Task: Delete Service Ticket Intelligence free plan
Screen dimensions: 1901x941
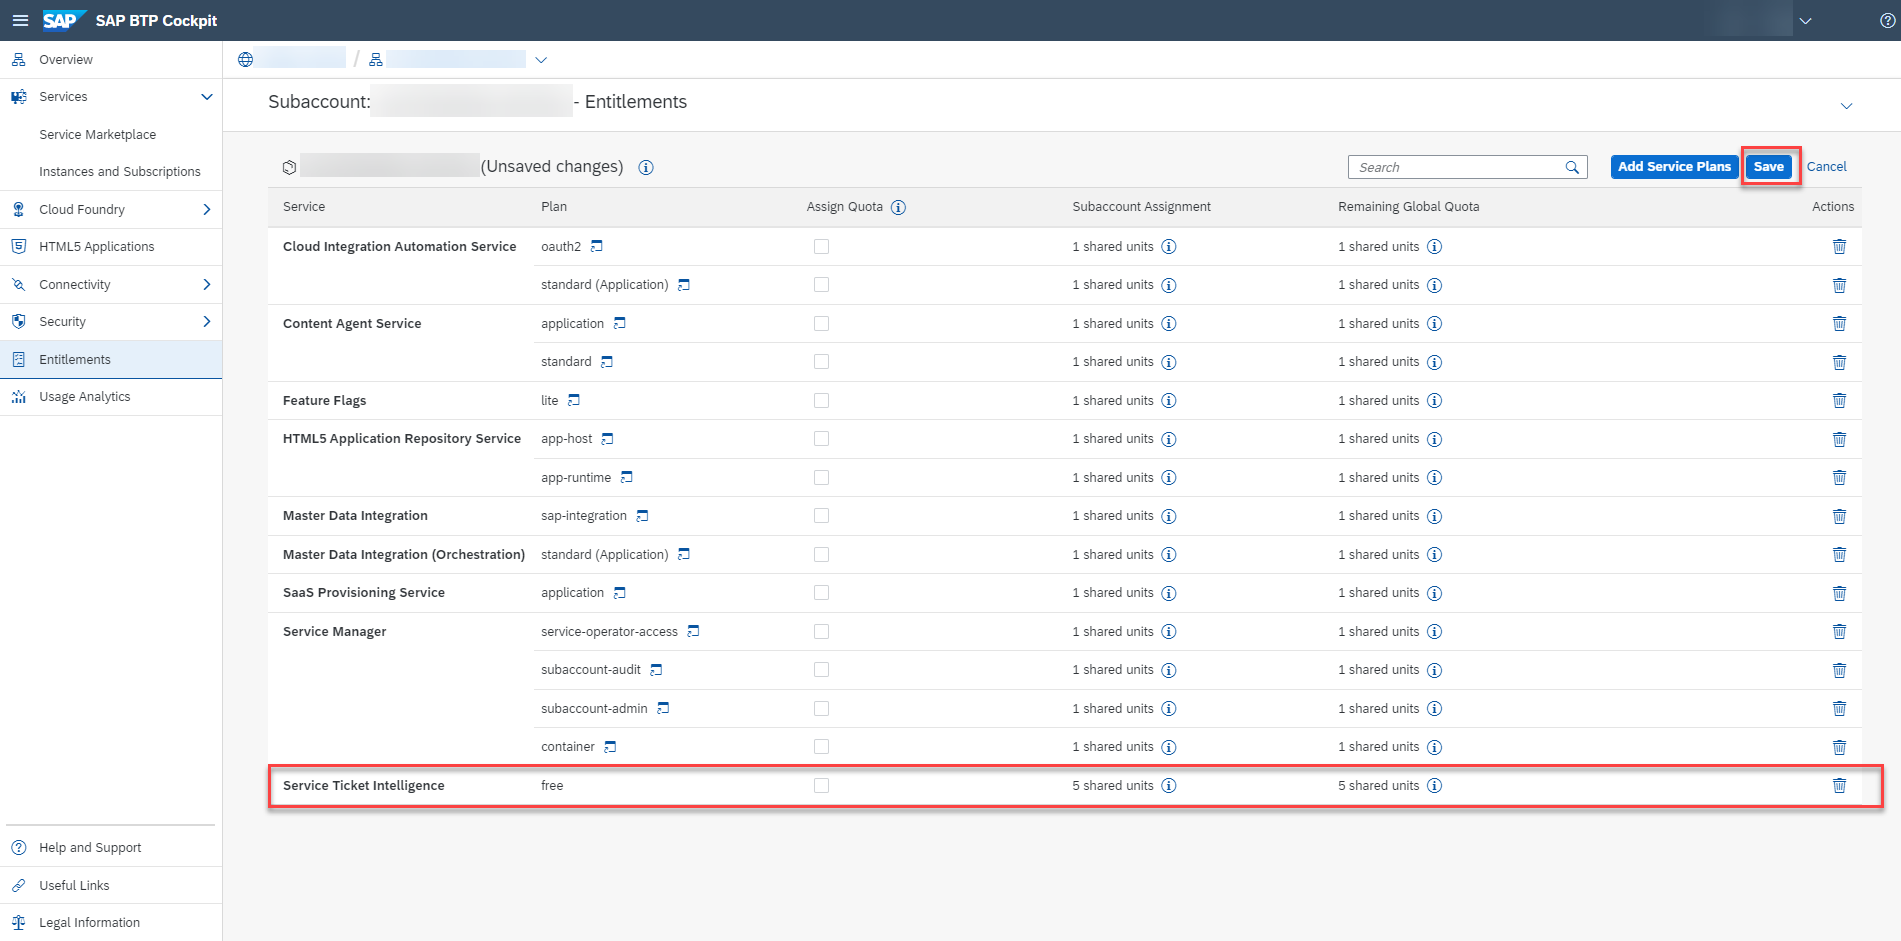Action: [1839, 785]
